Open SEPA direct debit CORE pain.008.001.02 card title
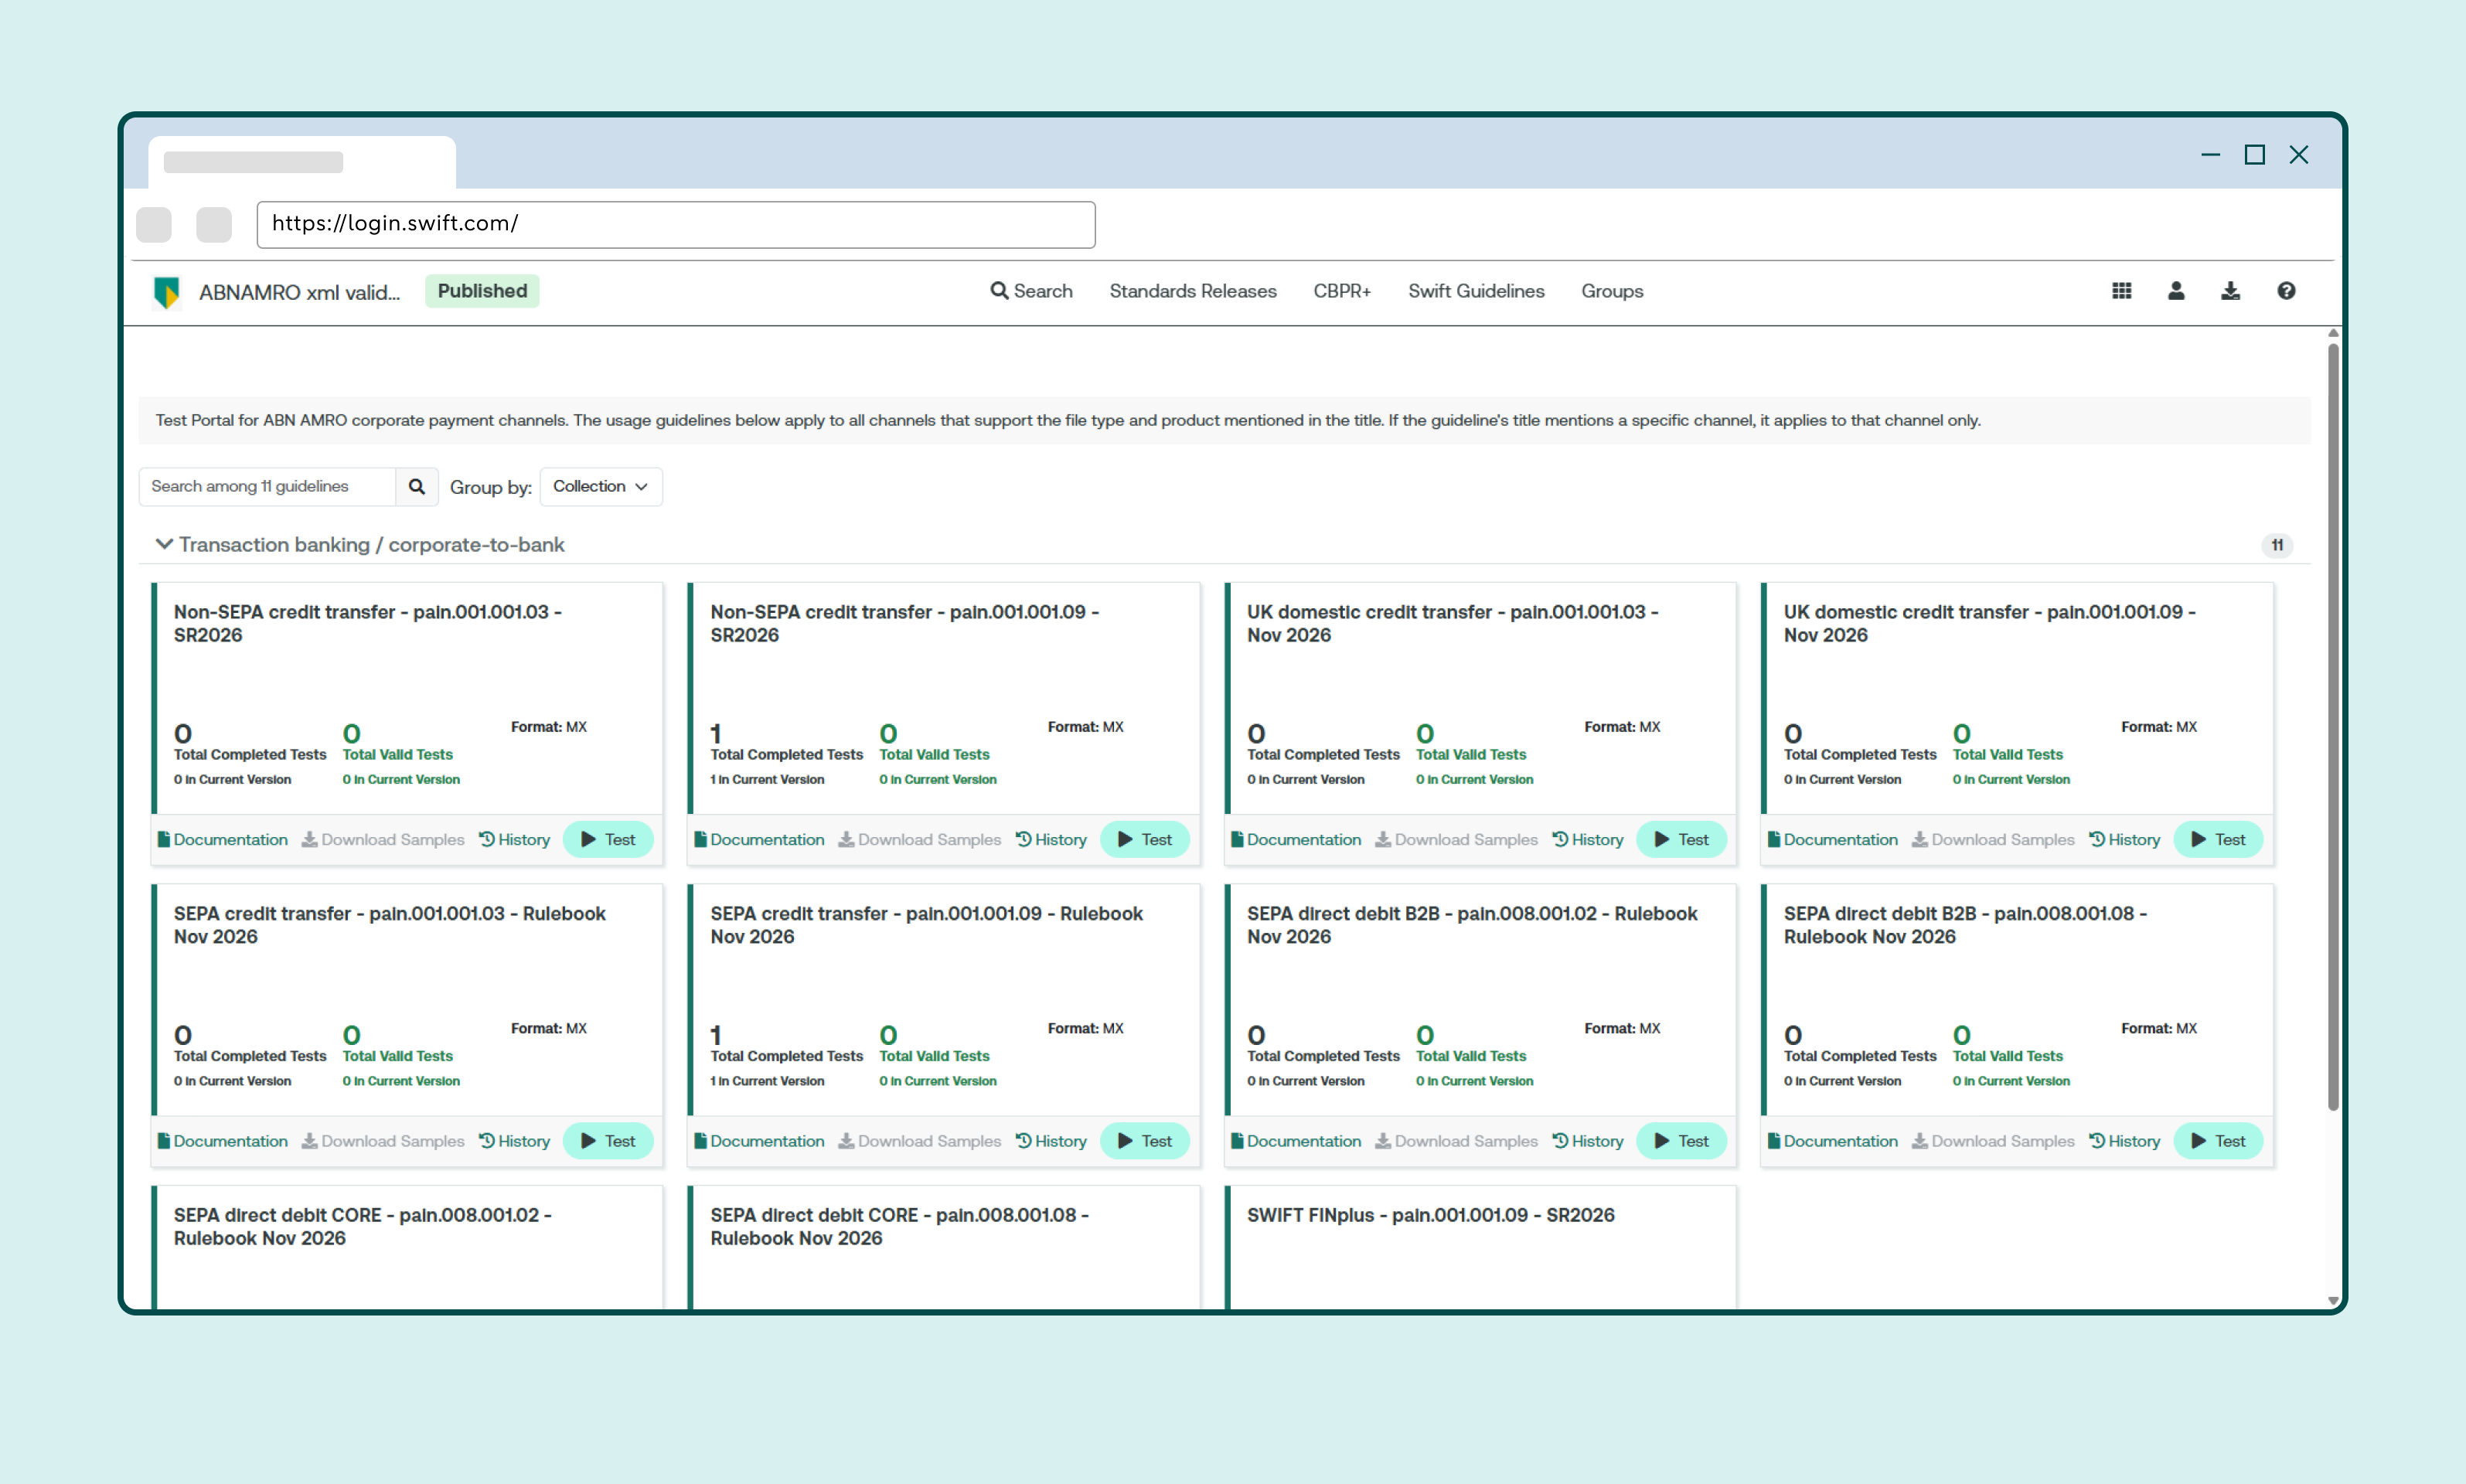 pyautogui.click(x=363, y=1226)
